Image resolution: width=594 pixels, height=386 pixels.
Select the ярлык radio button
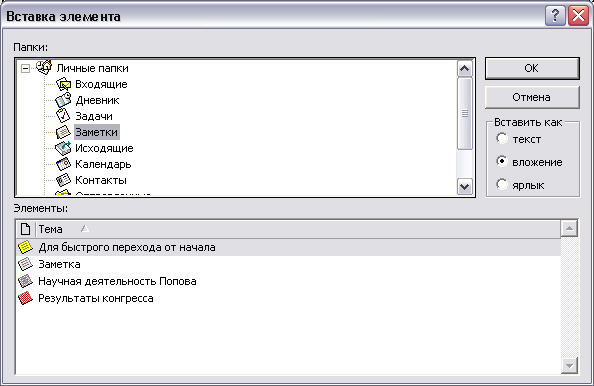(502, 184)
